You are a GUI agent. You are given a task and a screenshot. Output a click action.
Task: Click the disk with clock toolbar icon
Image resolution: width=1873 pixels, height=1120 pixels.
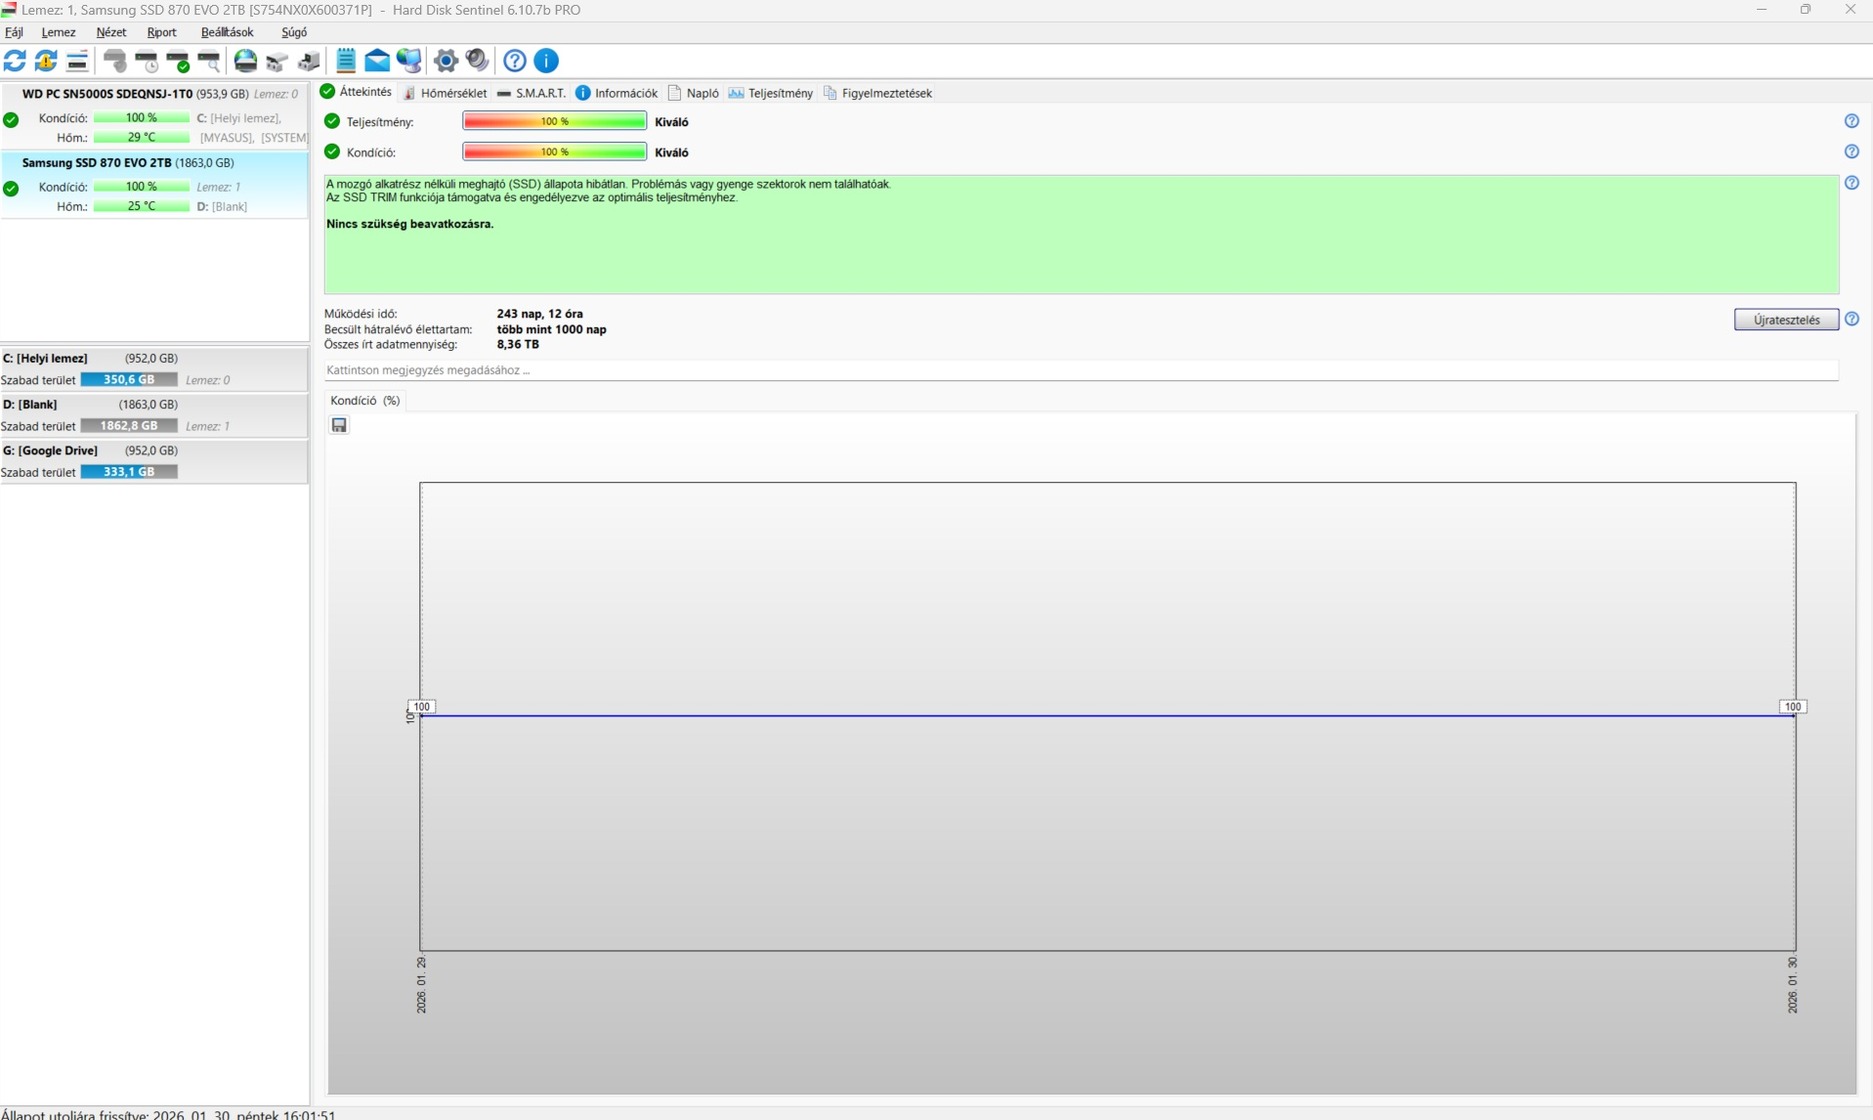click(x=147, y=61)
